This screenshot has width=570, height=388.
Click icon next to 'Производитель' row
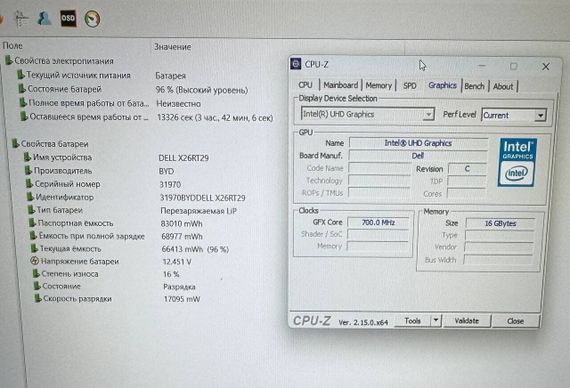point(28,170)
